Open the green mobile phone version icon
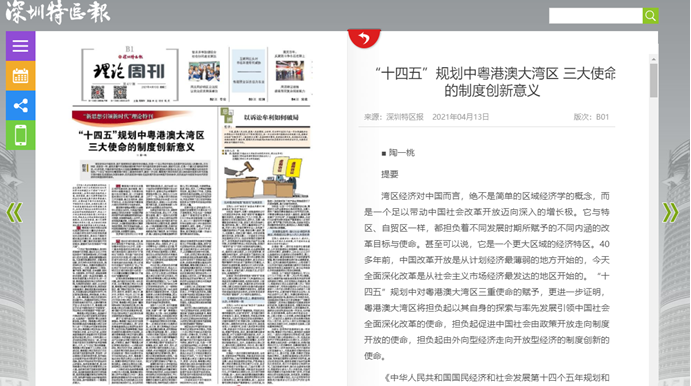Viewport: 691px width, 386px height. coord(20,135)
